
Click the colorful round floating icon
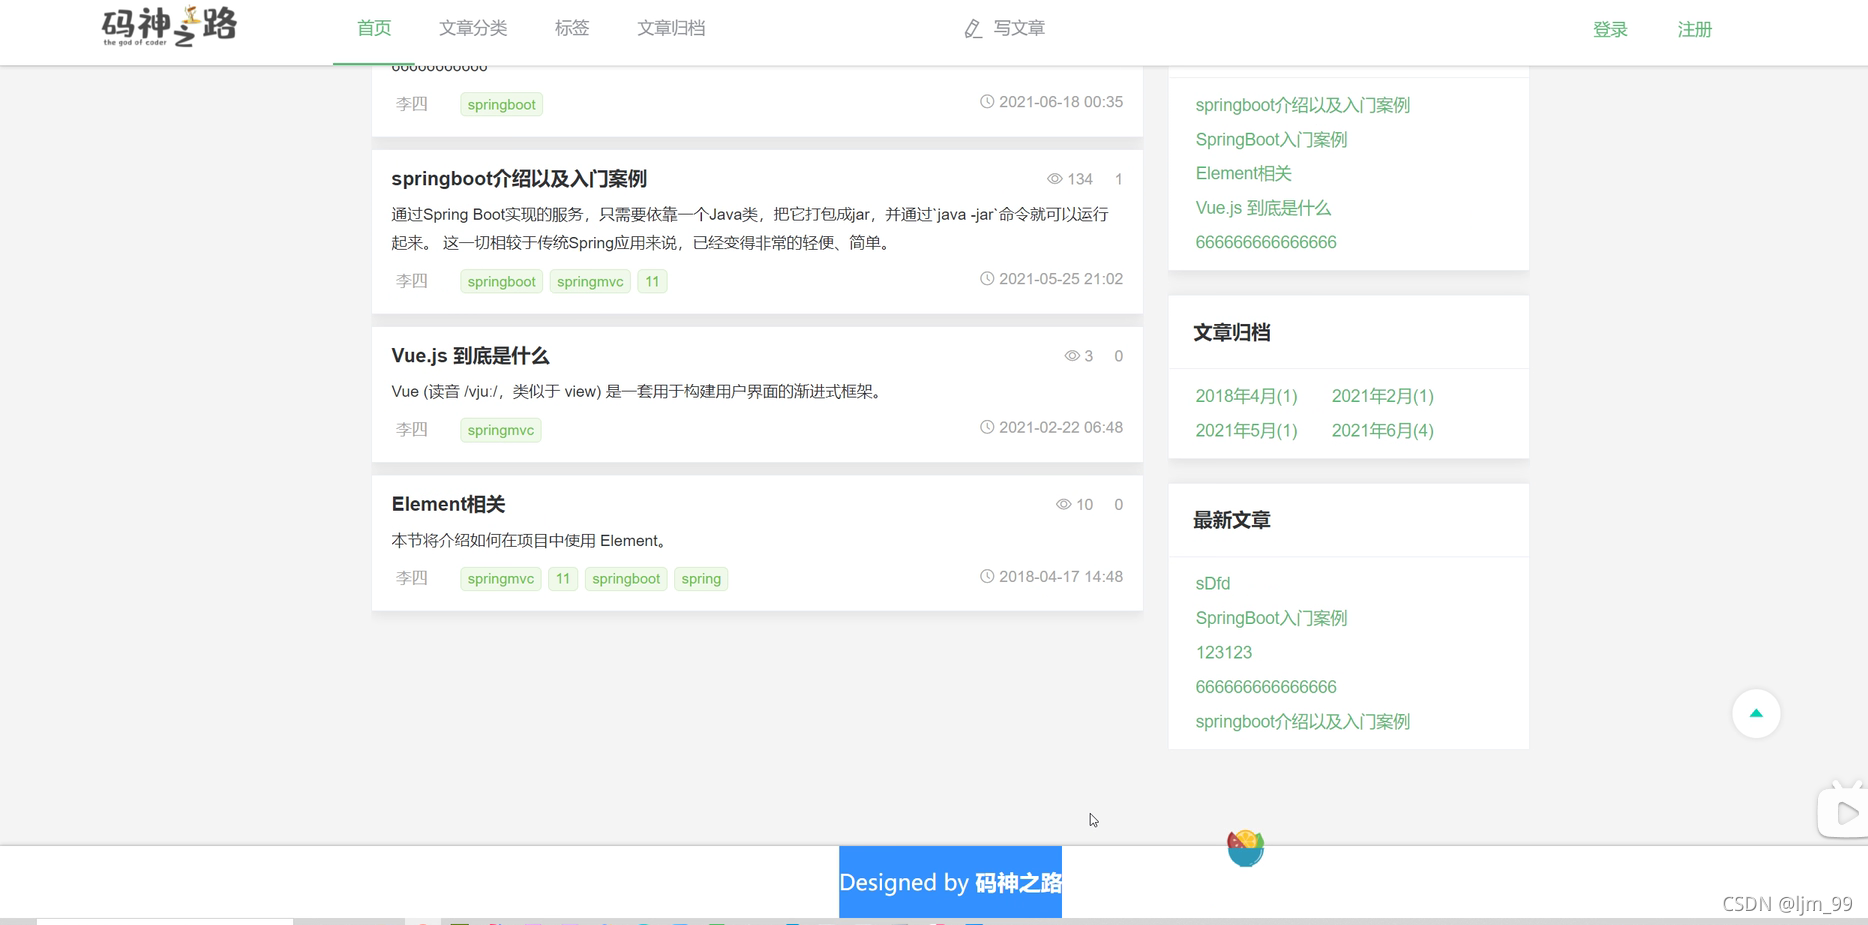click(1245, 848)
